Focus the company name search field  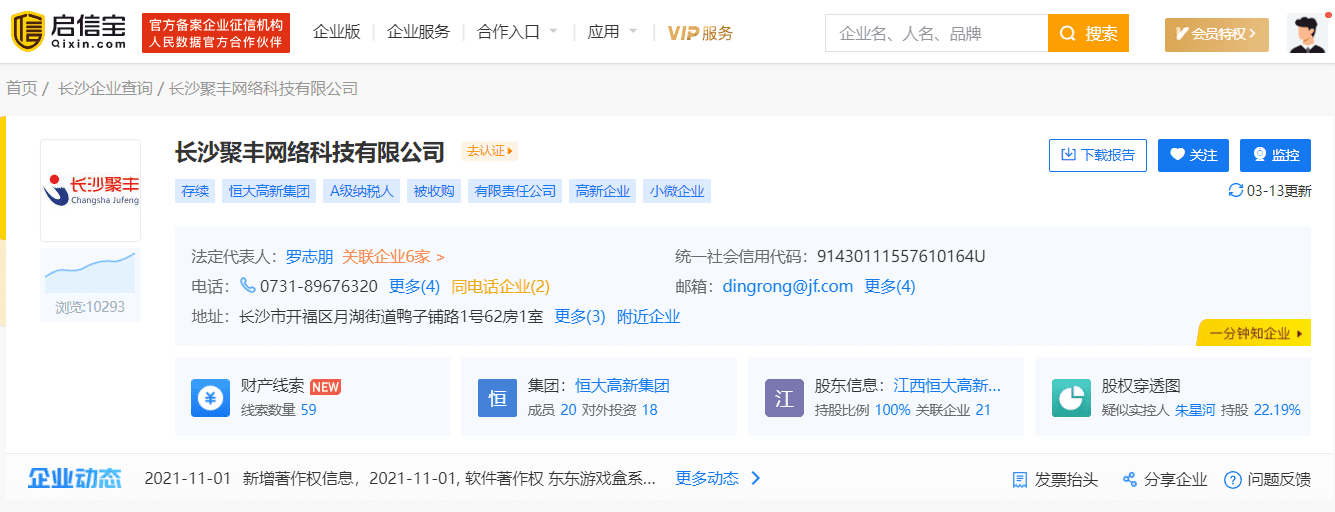936,33
